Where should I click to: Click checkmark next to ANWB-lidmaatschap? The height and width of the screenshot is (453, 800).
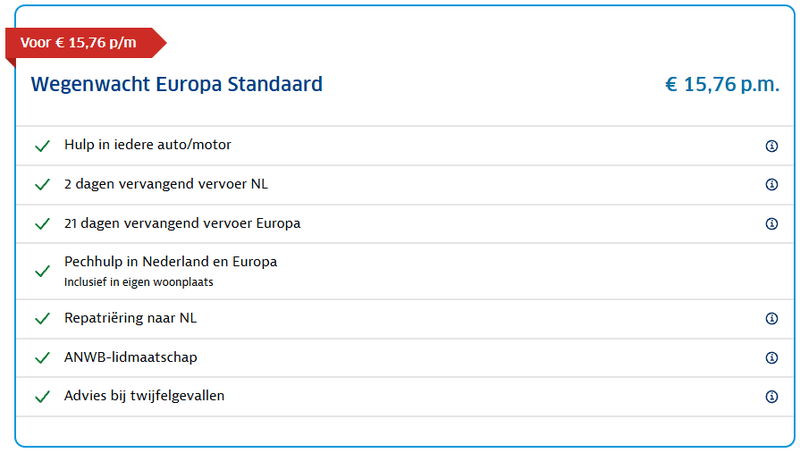[42, 358]
